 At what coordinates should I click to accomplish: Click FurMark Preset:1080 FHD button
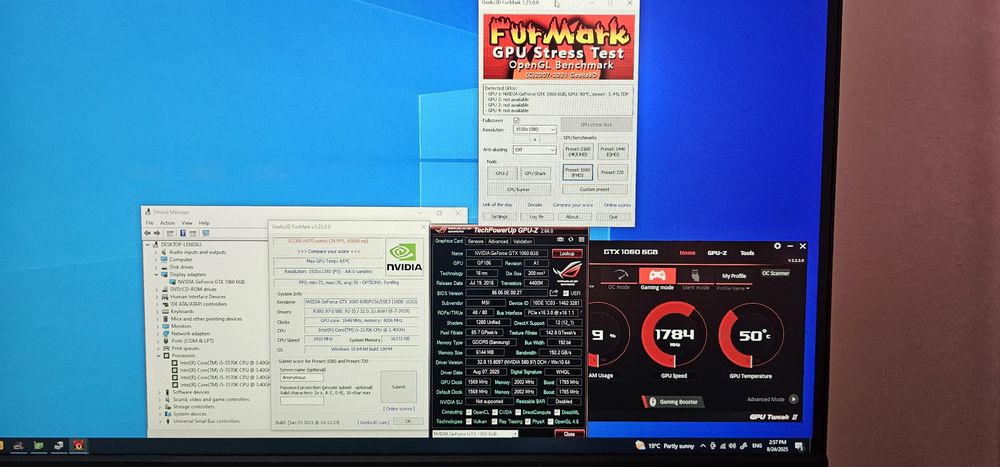pyautogui.click(x=578, y=172)
